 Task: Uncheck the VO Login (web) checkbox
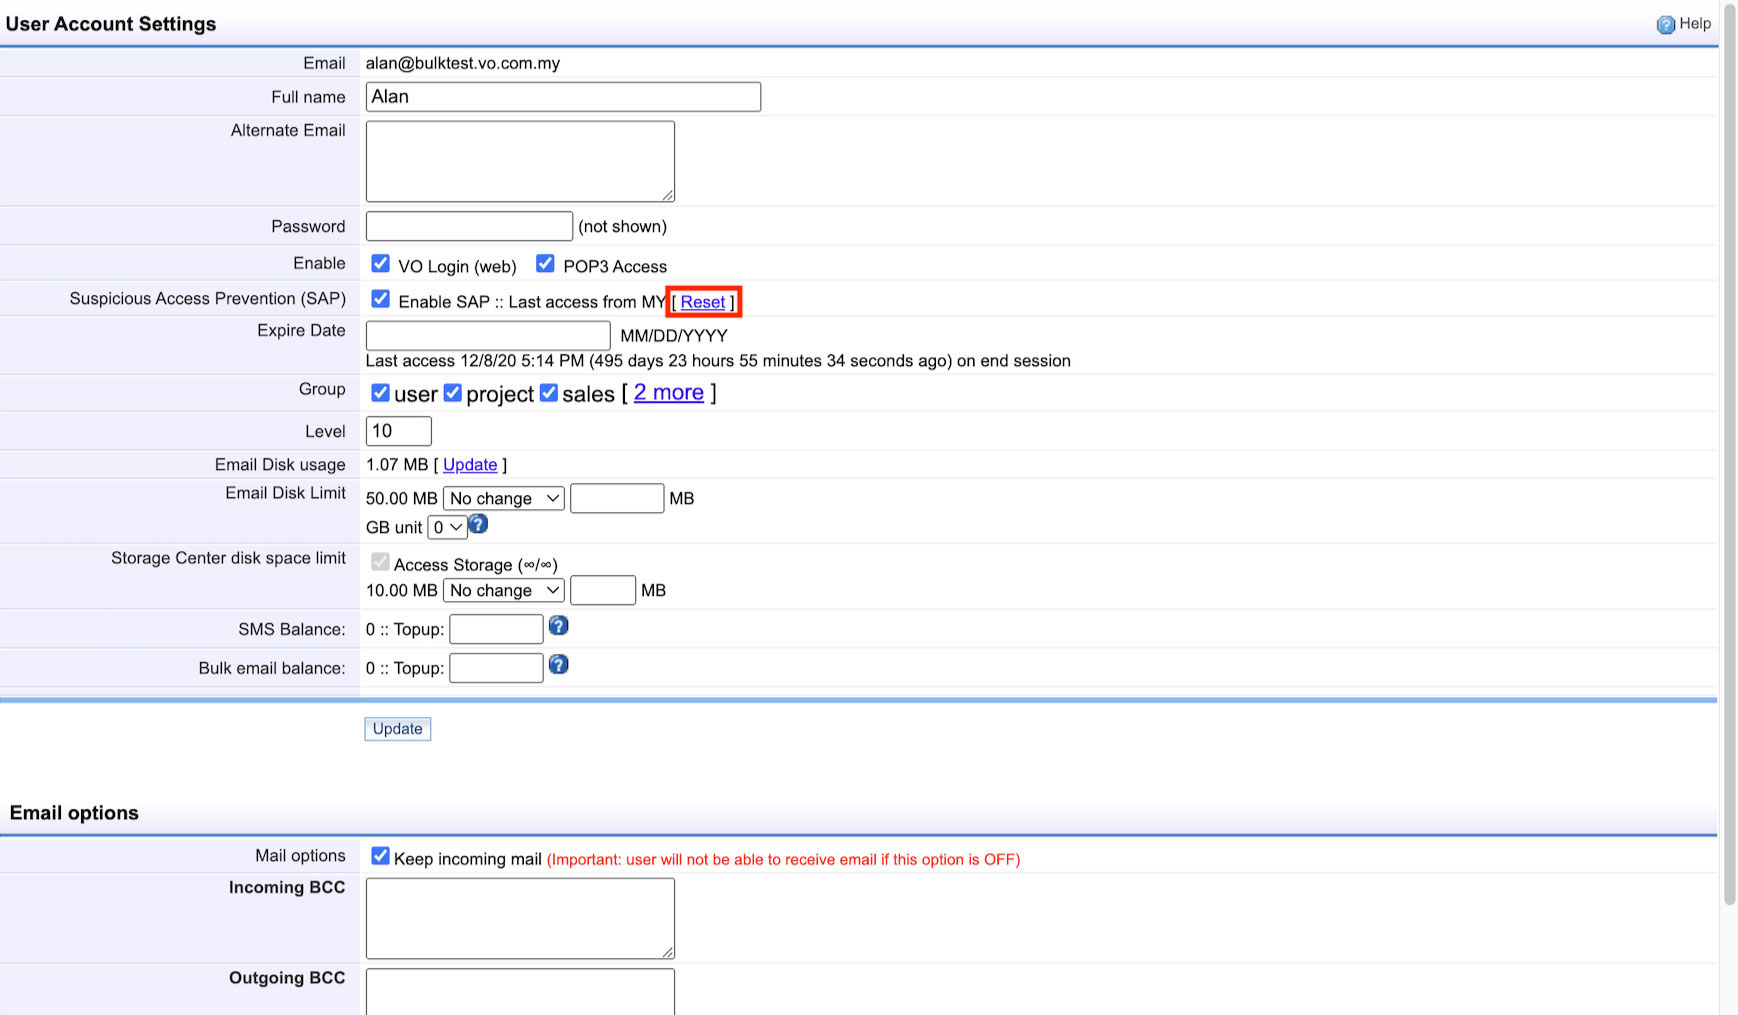pyautogui.click(x=380, y=264)
